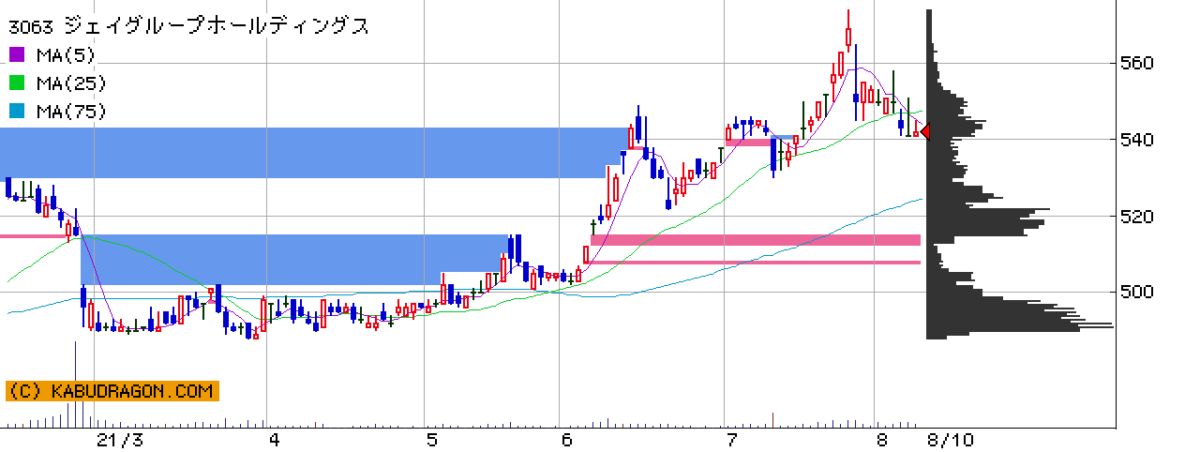1200x452 pixels.
Task: Click the blue MA(75) legend swatch
Action: (x=16, y=111)
